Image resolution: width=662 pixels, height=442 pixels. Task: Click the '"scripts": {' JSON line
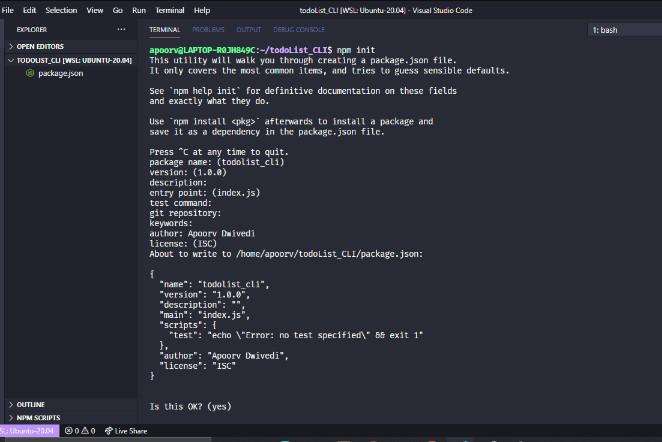pos(188,325)
